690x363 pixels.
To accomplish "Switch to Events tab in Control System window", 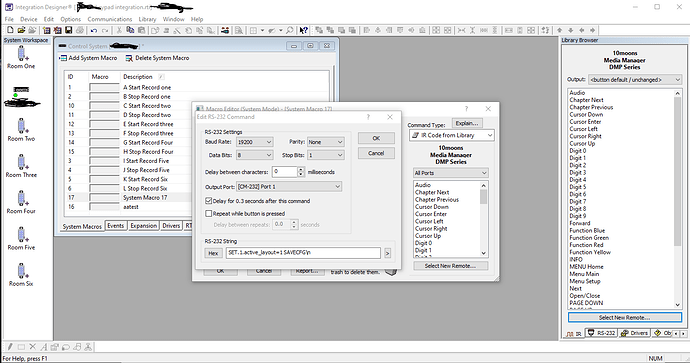I will pyautogui.click(x=116, y=226).
